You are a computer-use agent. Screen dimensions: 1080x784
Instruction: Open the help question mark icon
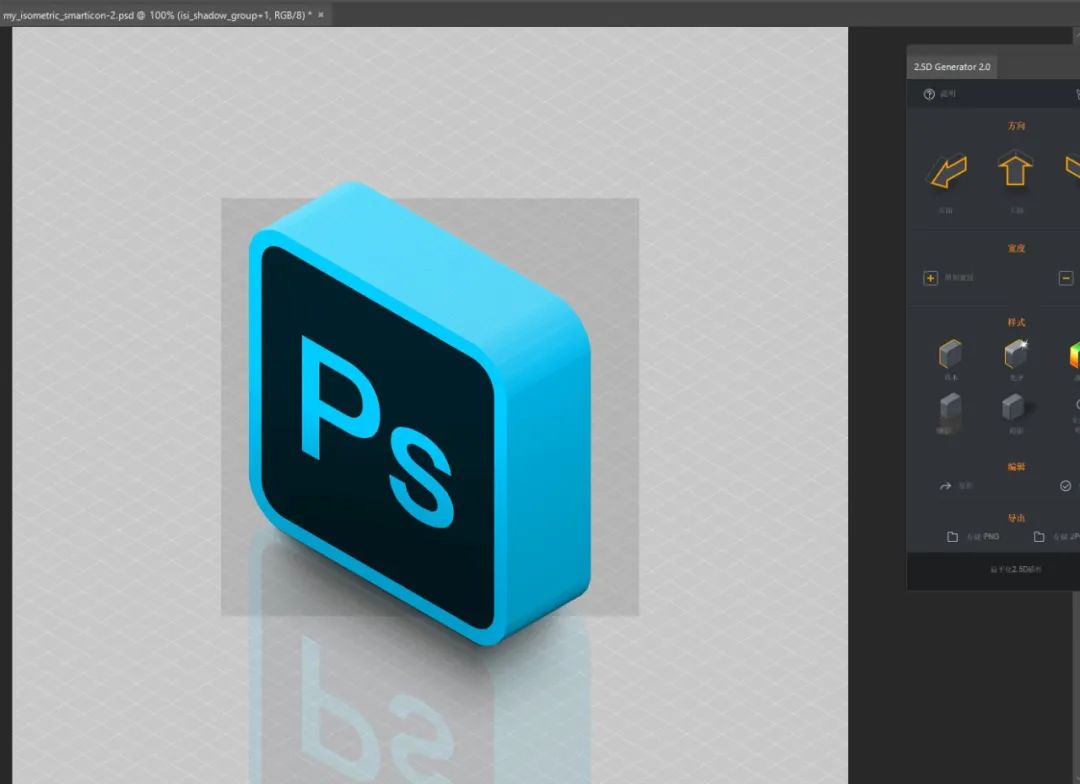[x=929, y=94]
